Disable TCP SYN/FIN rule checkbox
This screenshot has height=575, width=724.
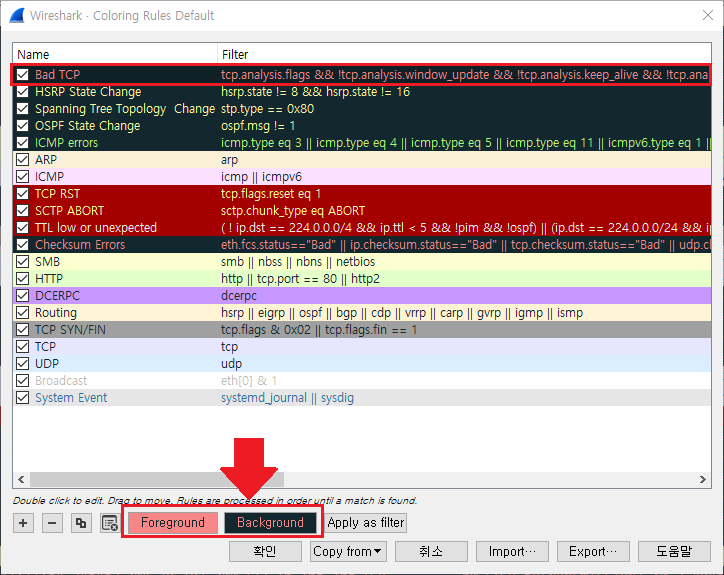coord(23,330)
